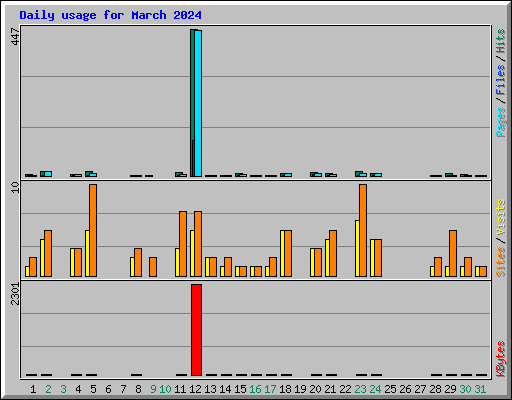Click day label 8 on the x-axis
This screenshot has height=400, width=512.
[x=138, y=389]
